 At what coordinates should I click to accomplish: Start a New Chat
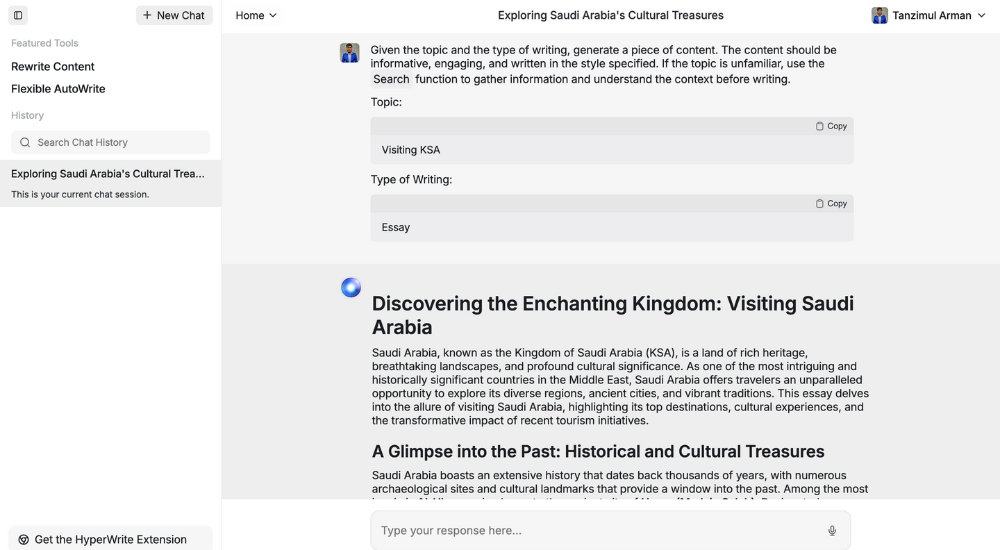[174, 15]
